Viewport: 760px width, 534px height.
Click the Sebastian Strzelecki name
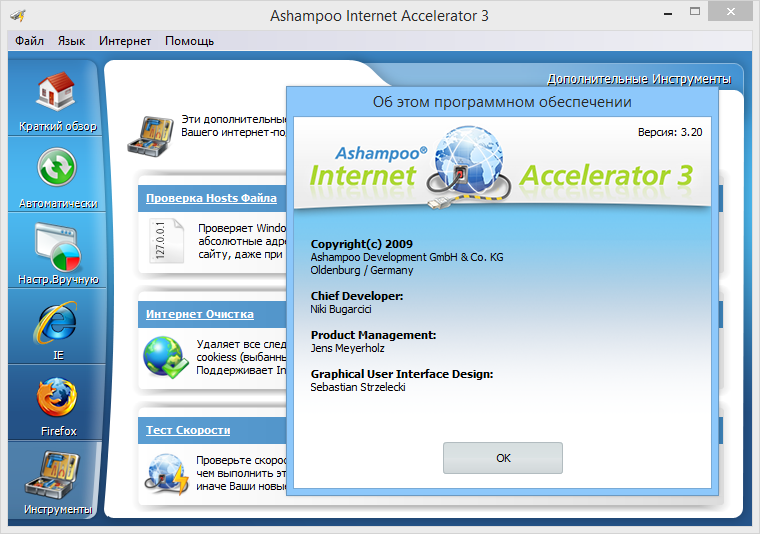pyautogui.click(x=358, y=387)
